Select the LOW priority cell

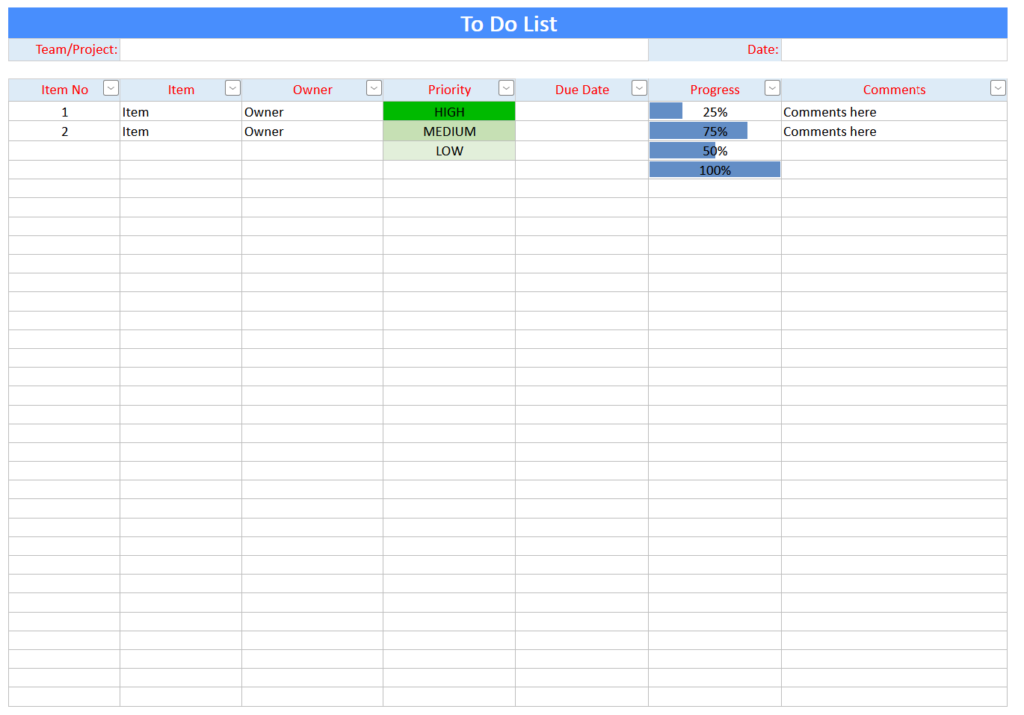pyautogui.click(x=449, y=151)
